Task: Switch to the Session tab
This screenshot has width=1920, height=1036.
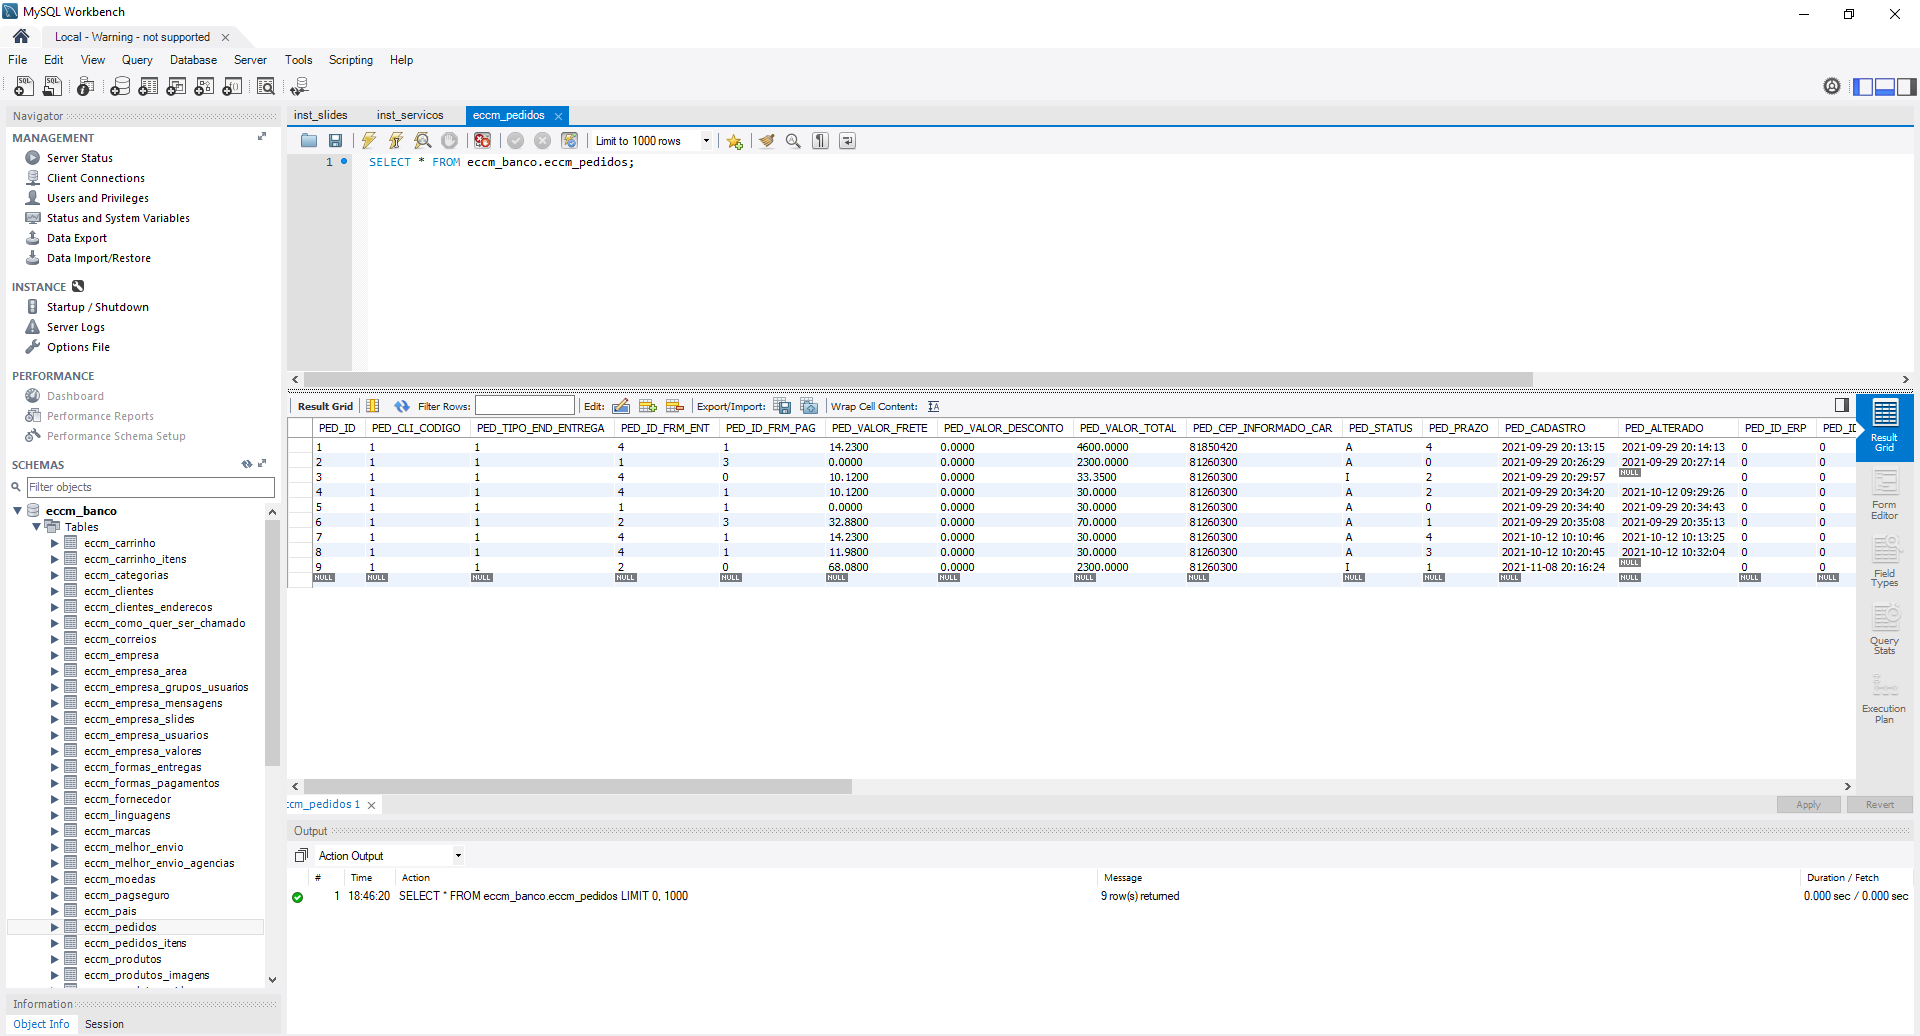Action: coord(104,1024)
